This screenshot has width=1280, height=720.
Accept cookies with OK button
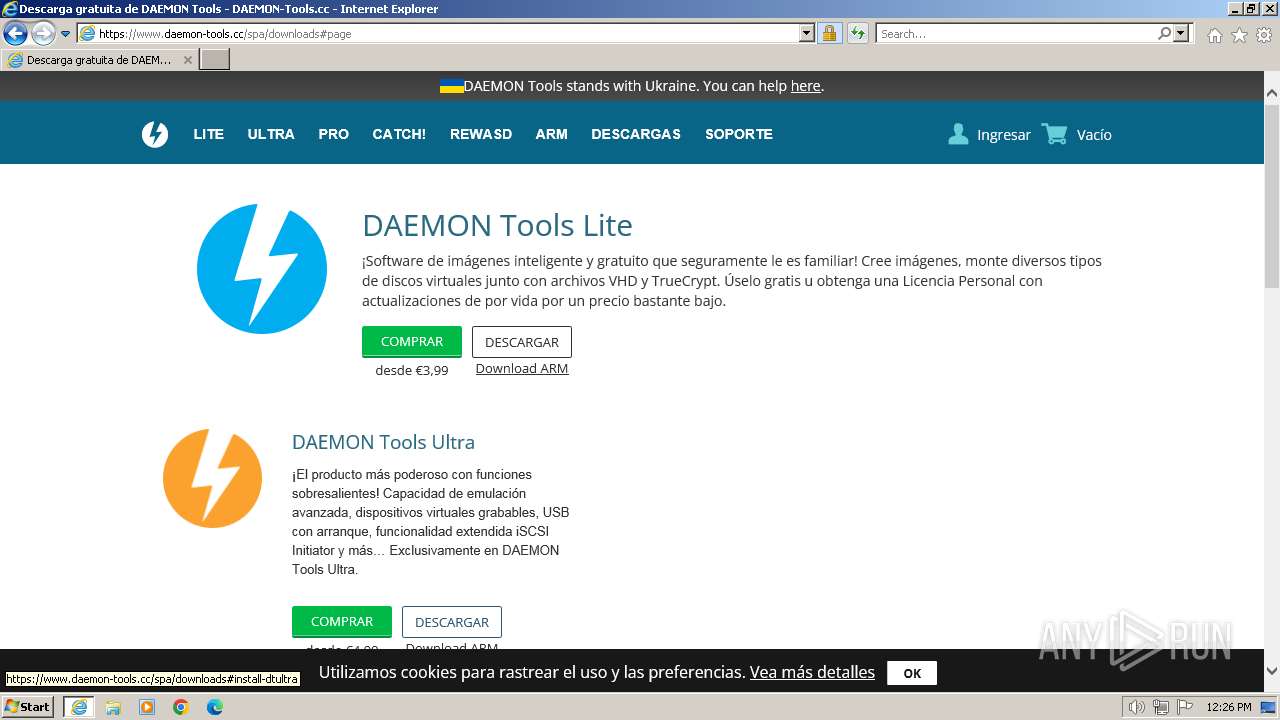(x=912, y=673)
